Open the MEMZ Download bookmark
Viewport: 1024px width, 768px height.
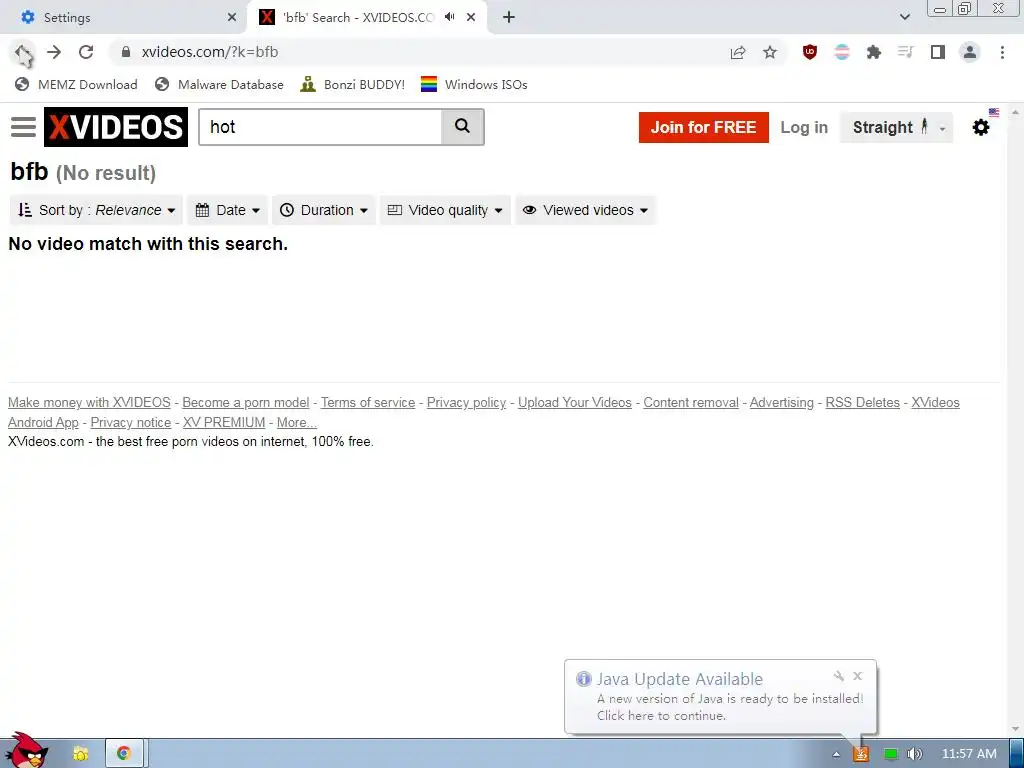[x=76, y=84]
